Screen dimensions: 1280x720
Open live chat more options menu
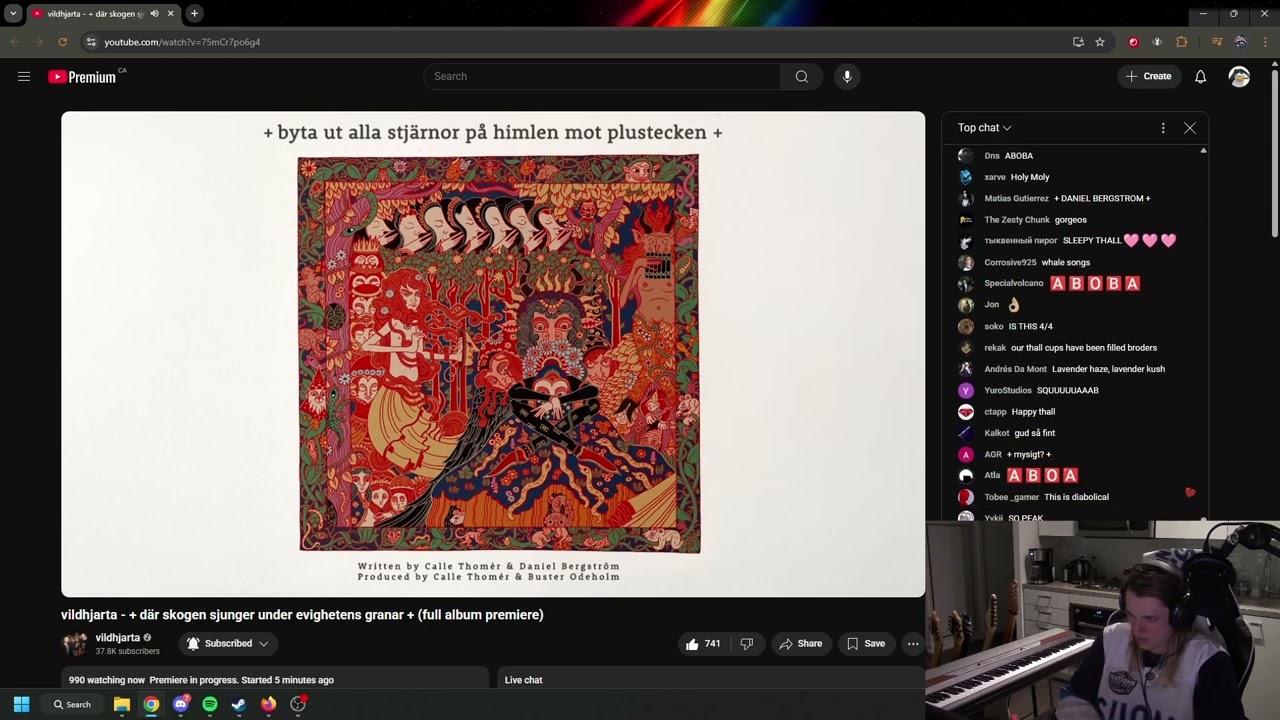tap(1163, 128)
